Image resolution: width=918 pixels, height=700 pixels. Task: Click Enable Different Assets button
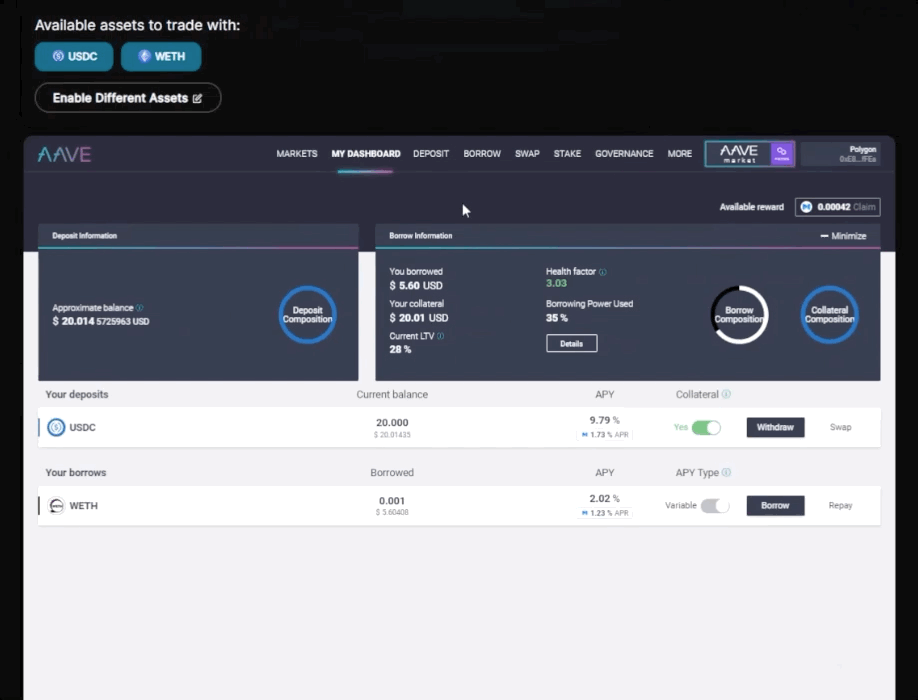pyautogui.click(x=128, y=98)
